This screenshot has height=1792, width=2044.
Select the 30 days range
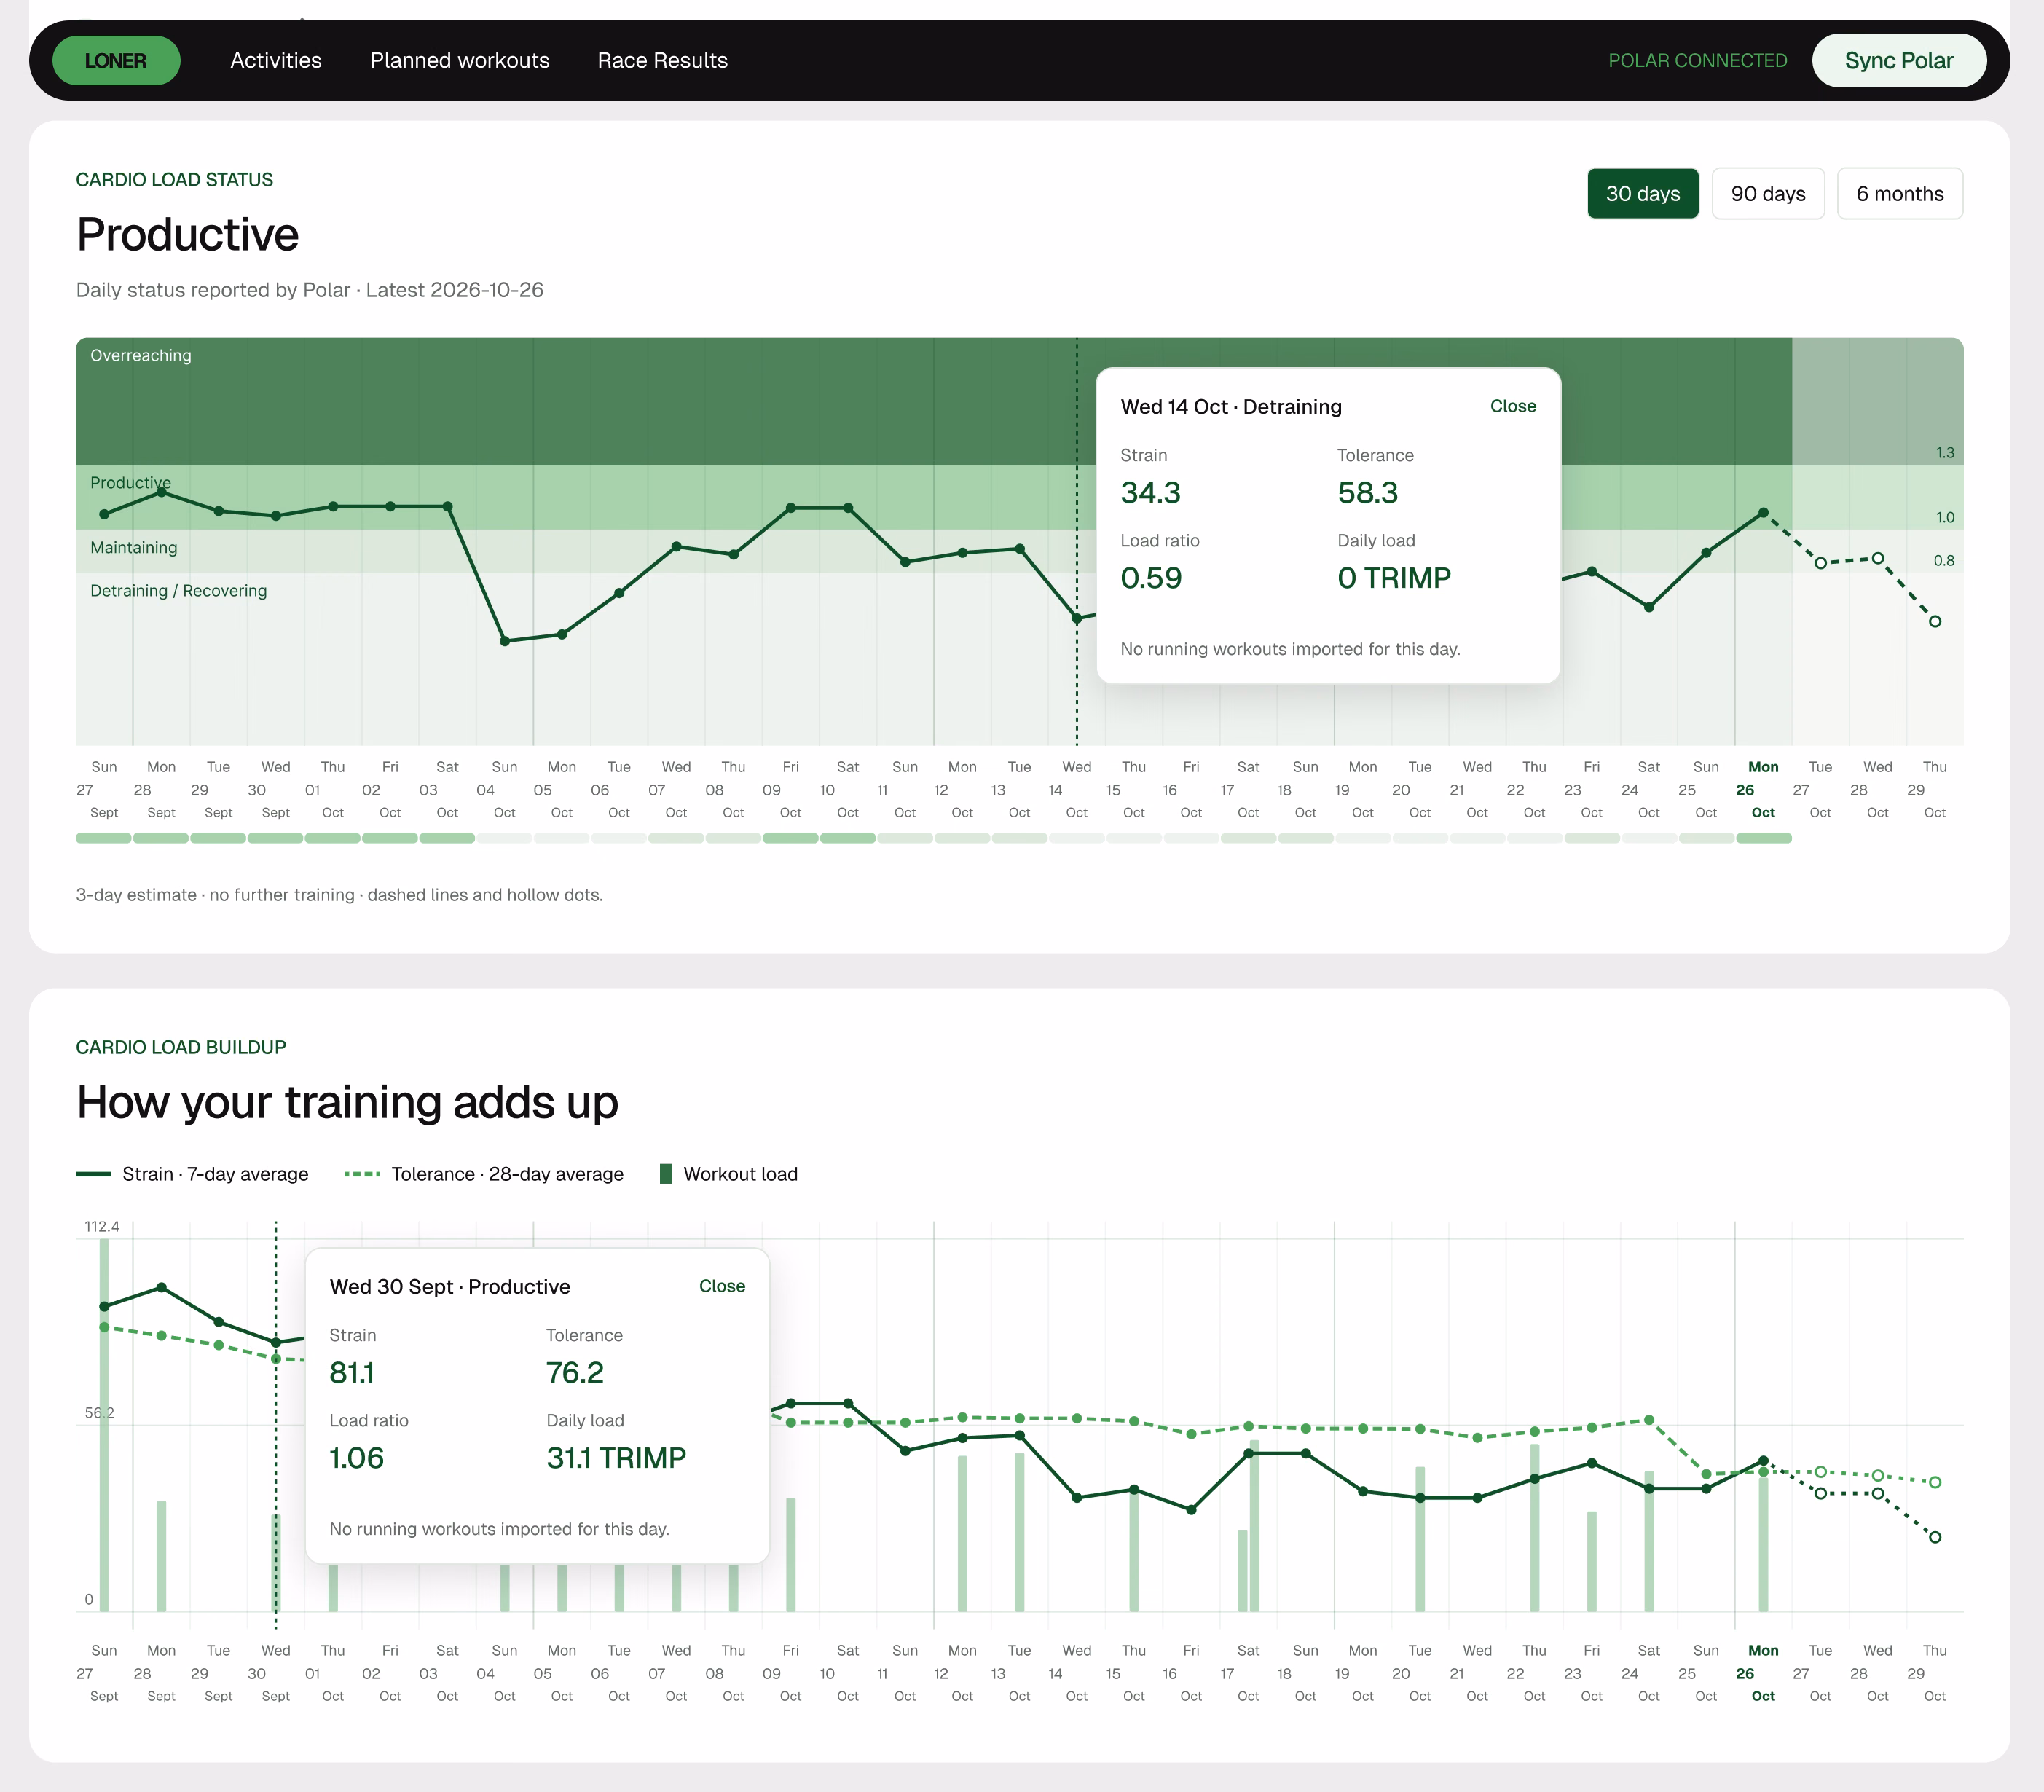coord(1642,194)
